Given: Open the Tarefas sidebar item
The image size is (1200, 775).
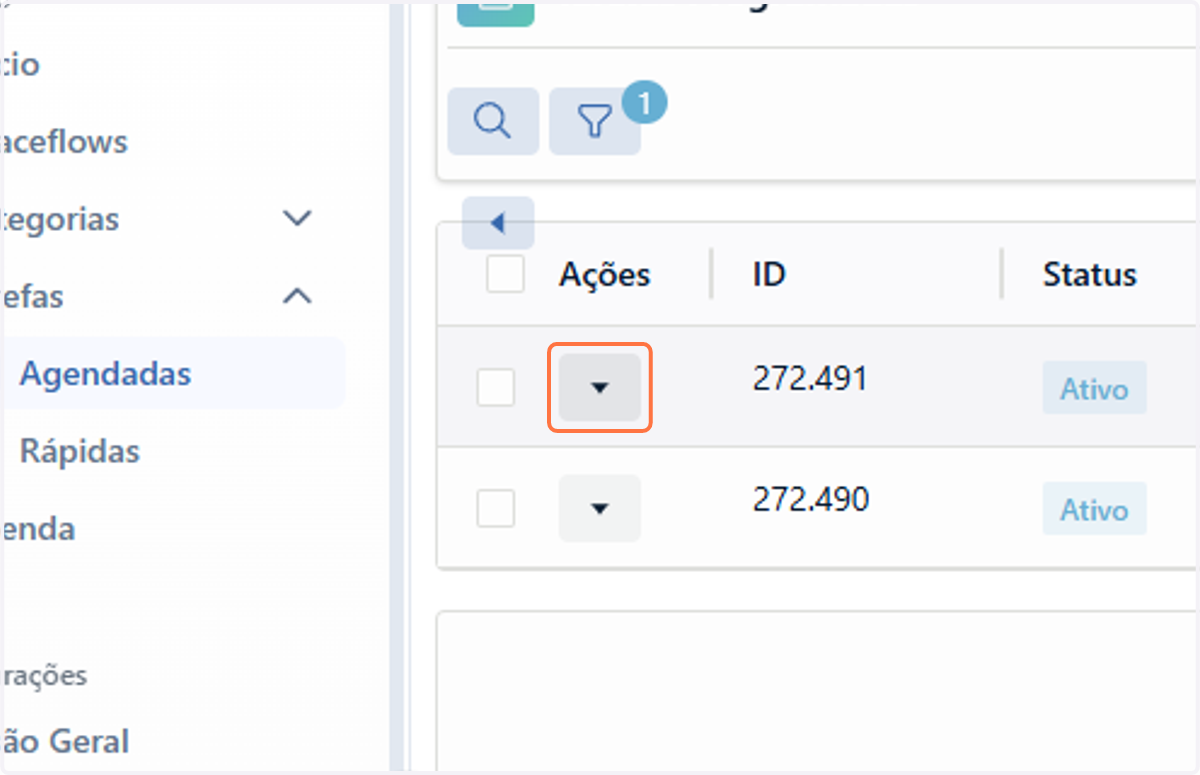Looking at the screenshot, I should click(x=32, y=296).
